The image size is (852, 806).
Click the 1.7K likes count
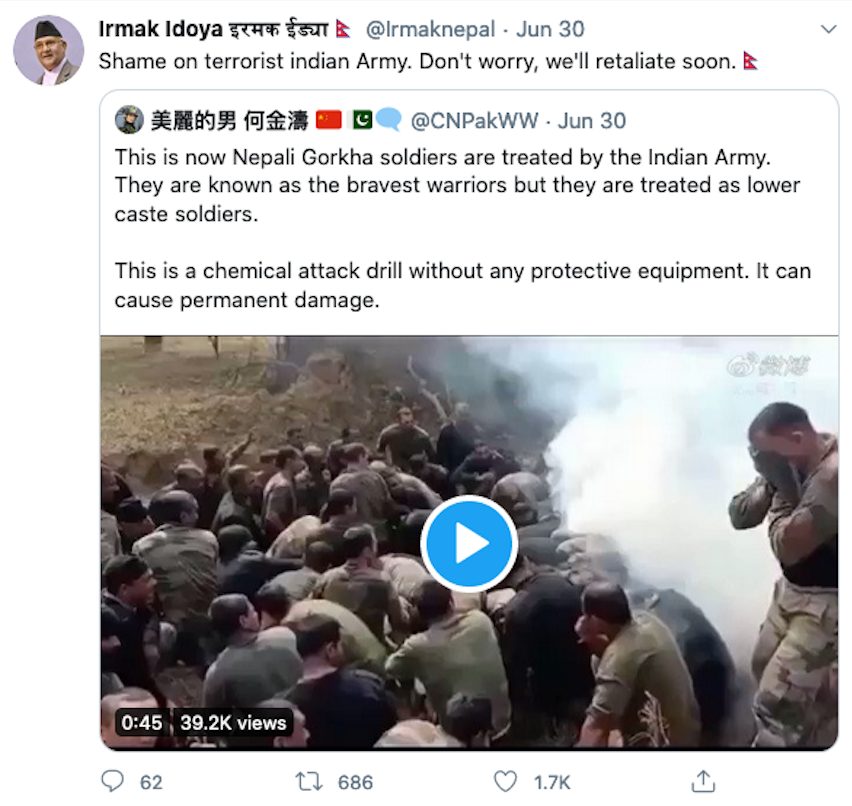click(552, 783)
